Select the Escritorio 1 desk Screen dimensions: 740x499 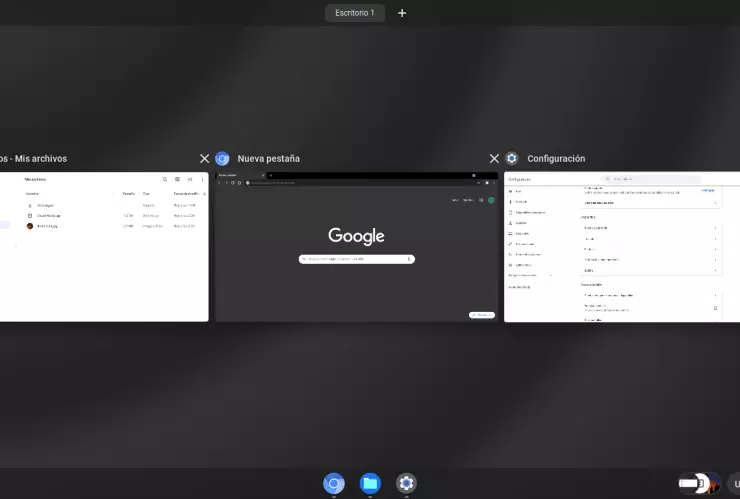[355, 13]
